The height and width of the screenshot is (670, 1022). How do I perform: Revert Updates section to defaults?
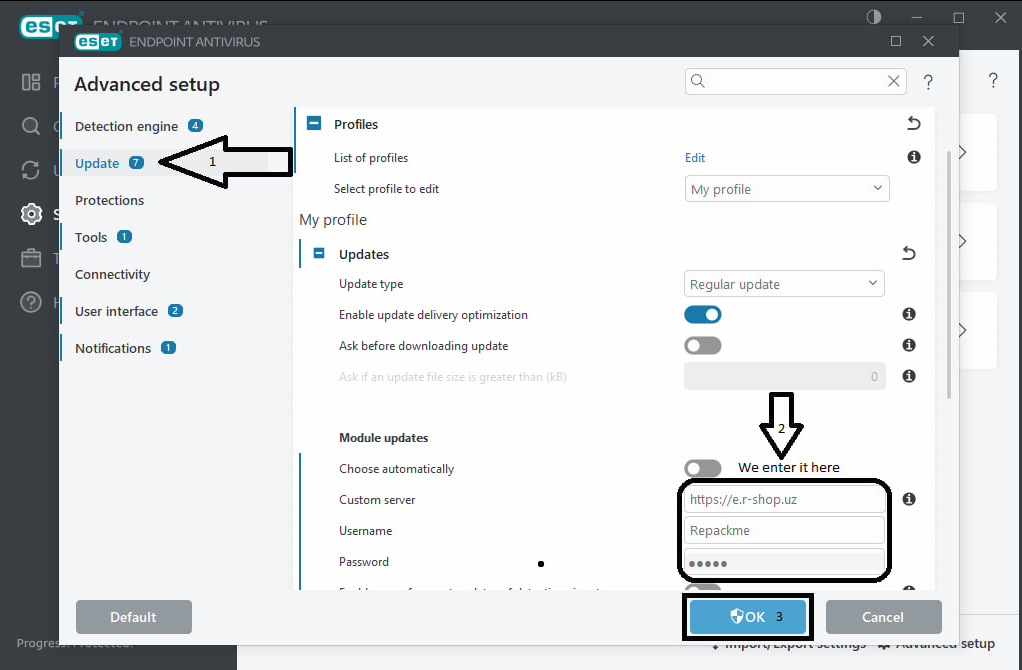pyautogui.click(x=909, y=253)
